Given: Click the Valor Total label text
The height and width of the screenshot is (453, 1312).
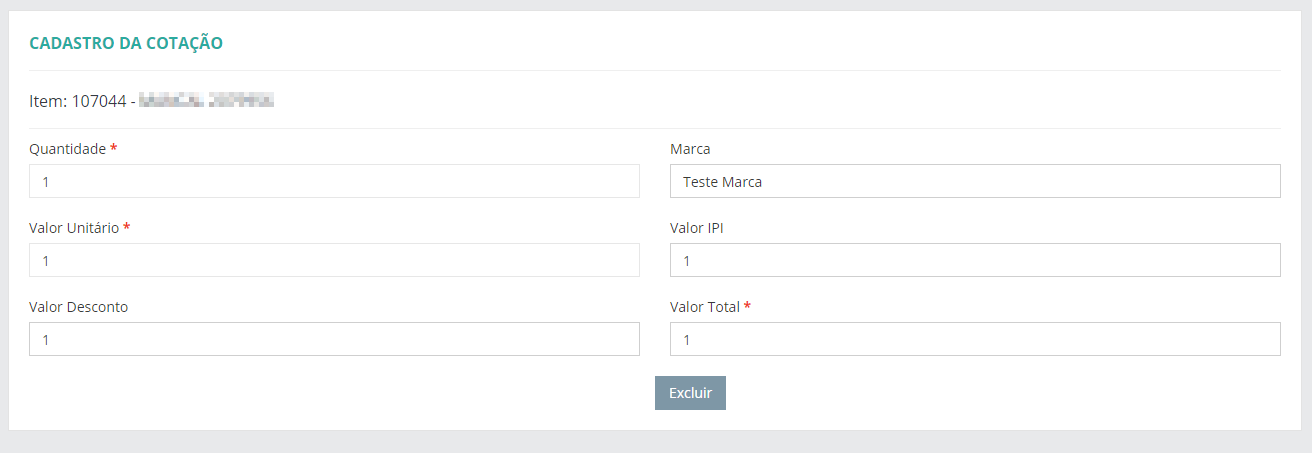Looking at the screenshot, I should 704,307.
